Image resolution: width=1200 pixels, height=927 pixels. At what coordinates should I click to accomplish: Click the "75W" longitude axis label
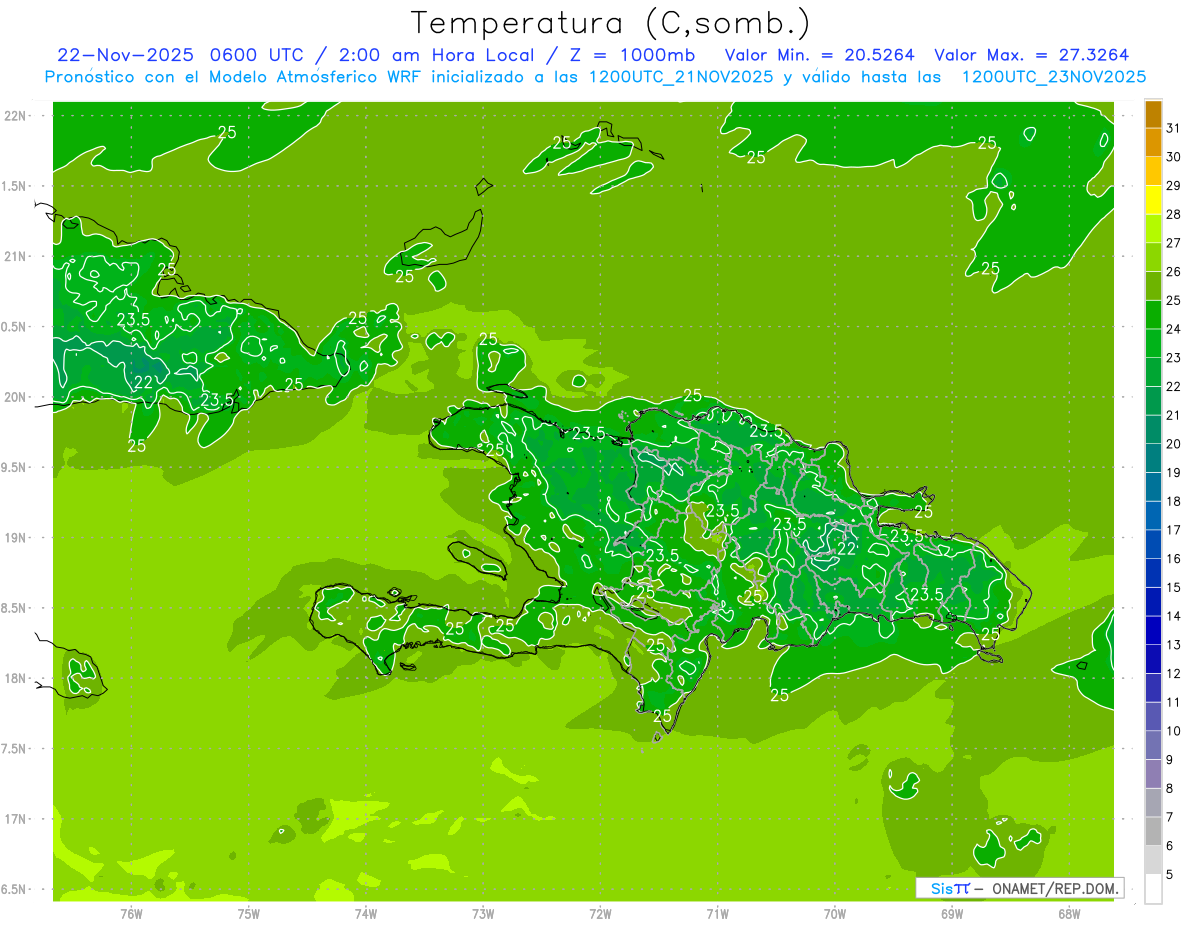249,913
